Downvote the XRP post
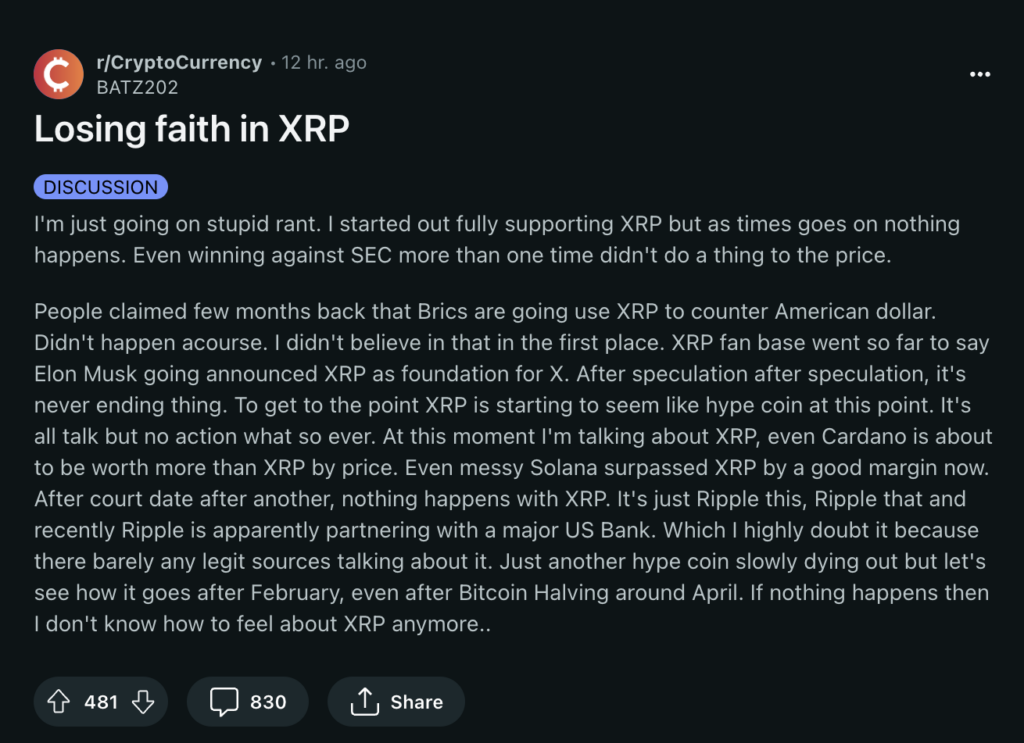This screenshot has height=743, width=1024. point(143,702)
